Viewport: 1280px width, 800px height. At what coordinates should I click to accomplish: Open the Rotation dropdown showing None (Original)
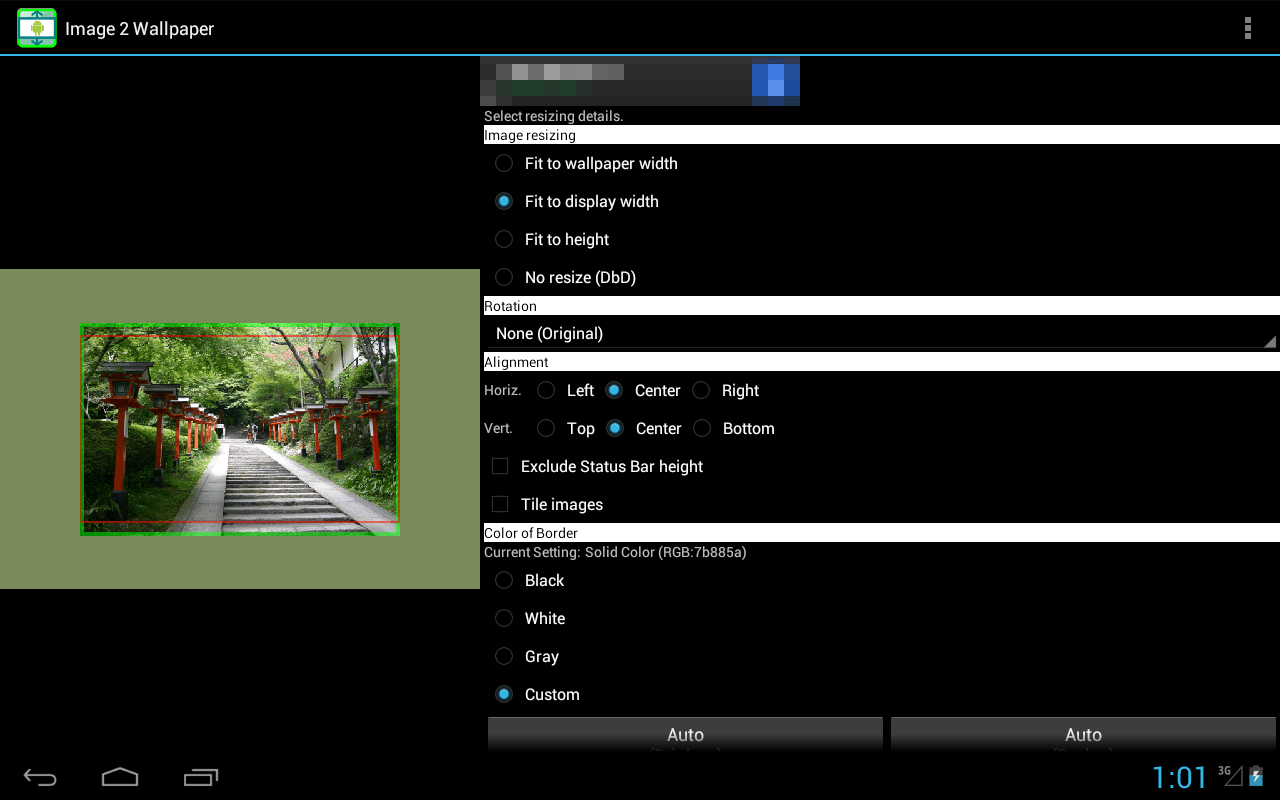click(880, 333)
